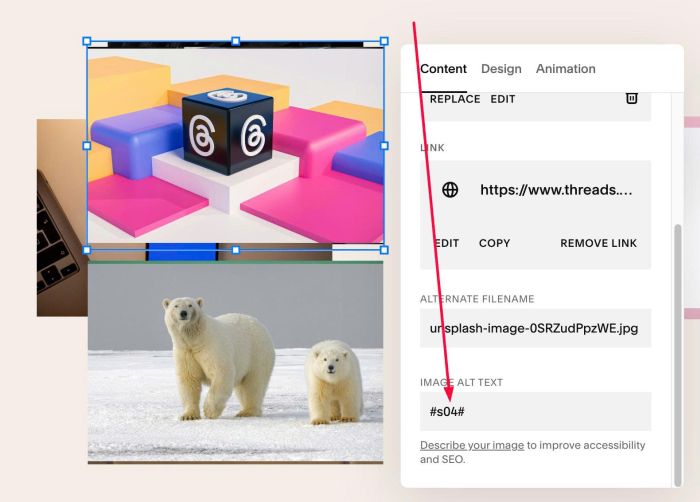The width and height of the screenshot is (700, 502).
Task: Click the bottom-right selection resize handle
Action: click(x=384, y=250)
